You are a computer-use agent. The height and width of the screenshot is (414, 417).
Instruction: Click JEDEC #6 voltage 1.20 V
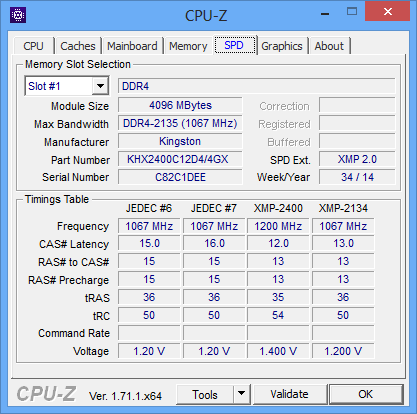click(149, 351)
